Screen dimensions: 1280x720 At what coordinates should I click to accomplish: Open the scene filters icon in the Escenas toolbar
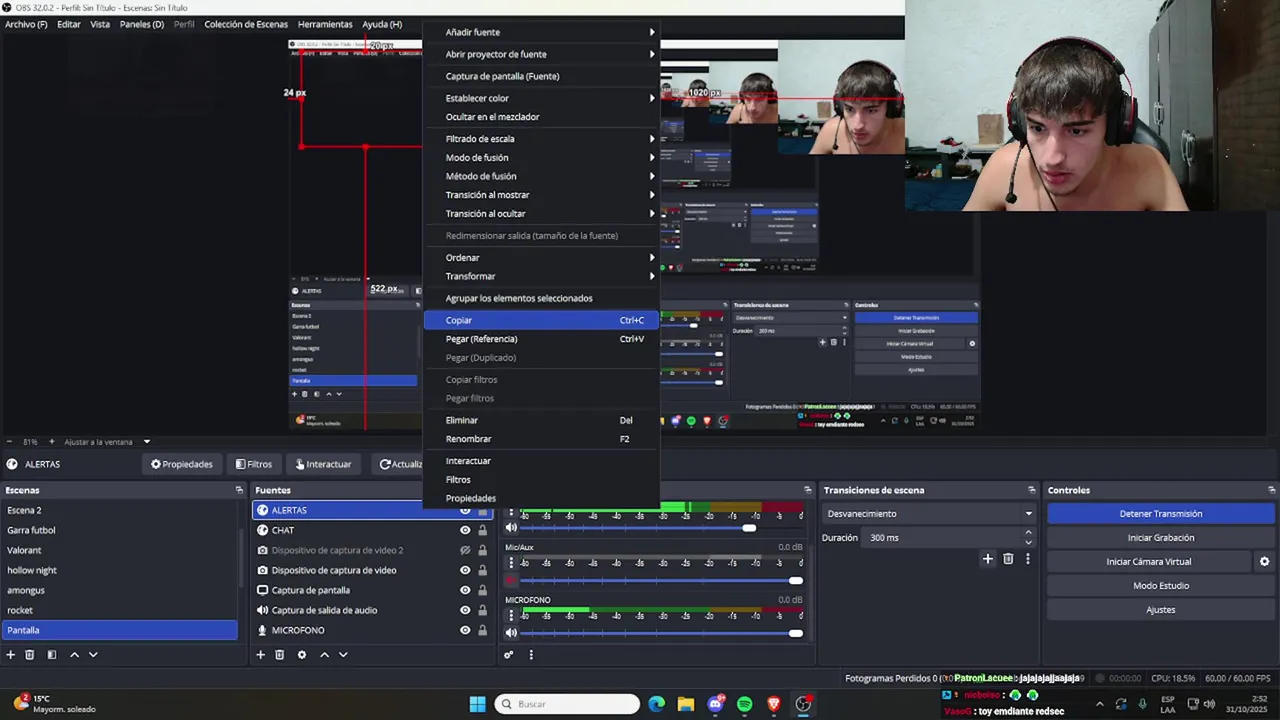click(x=52, y=655)
